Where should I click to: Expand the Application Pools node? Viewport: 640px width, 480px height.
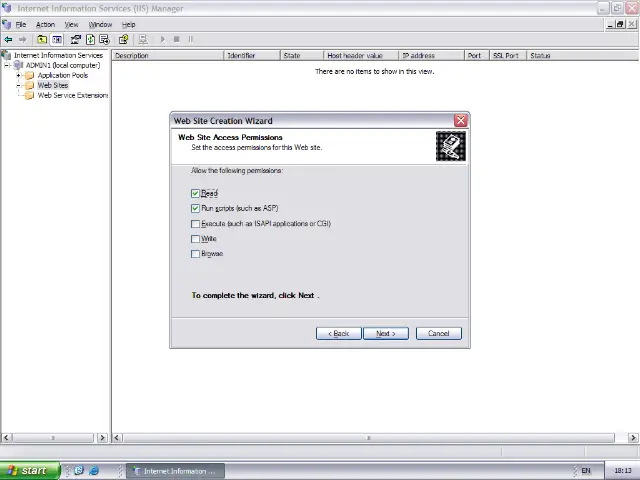coord(18,76)
